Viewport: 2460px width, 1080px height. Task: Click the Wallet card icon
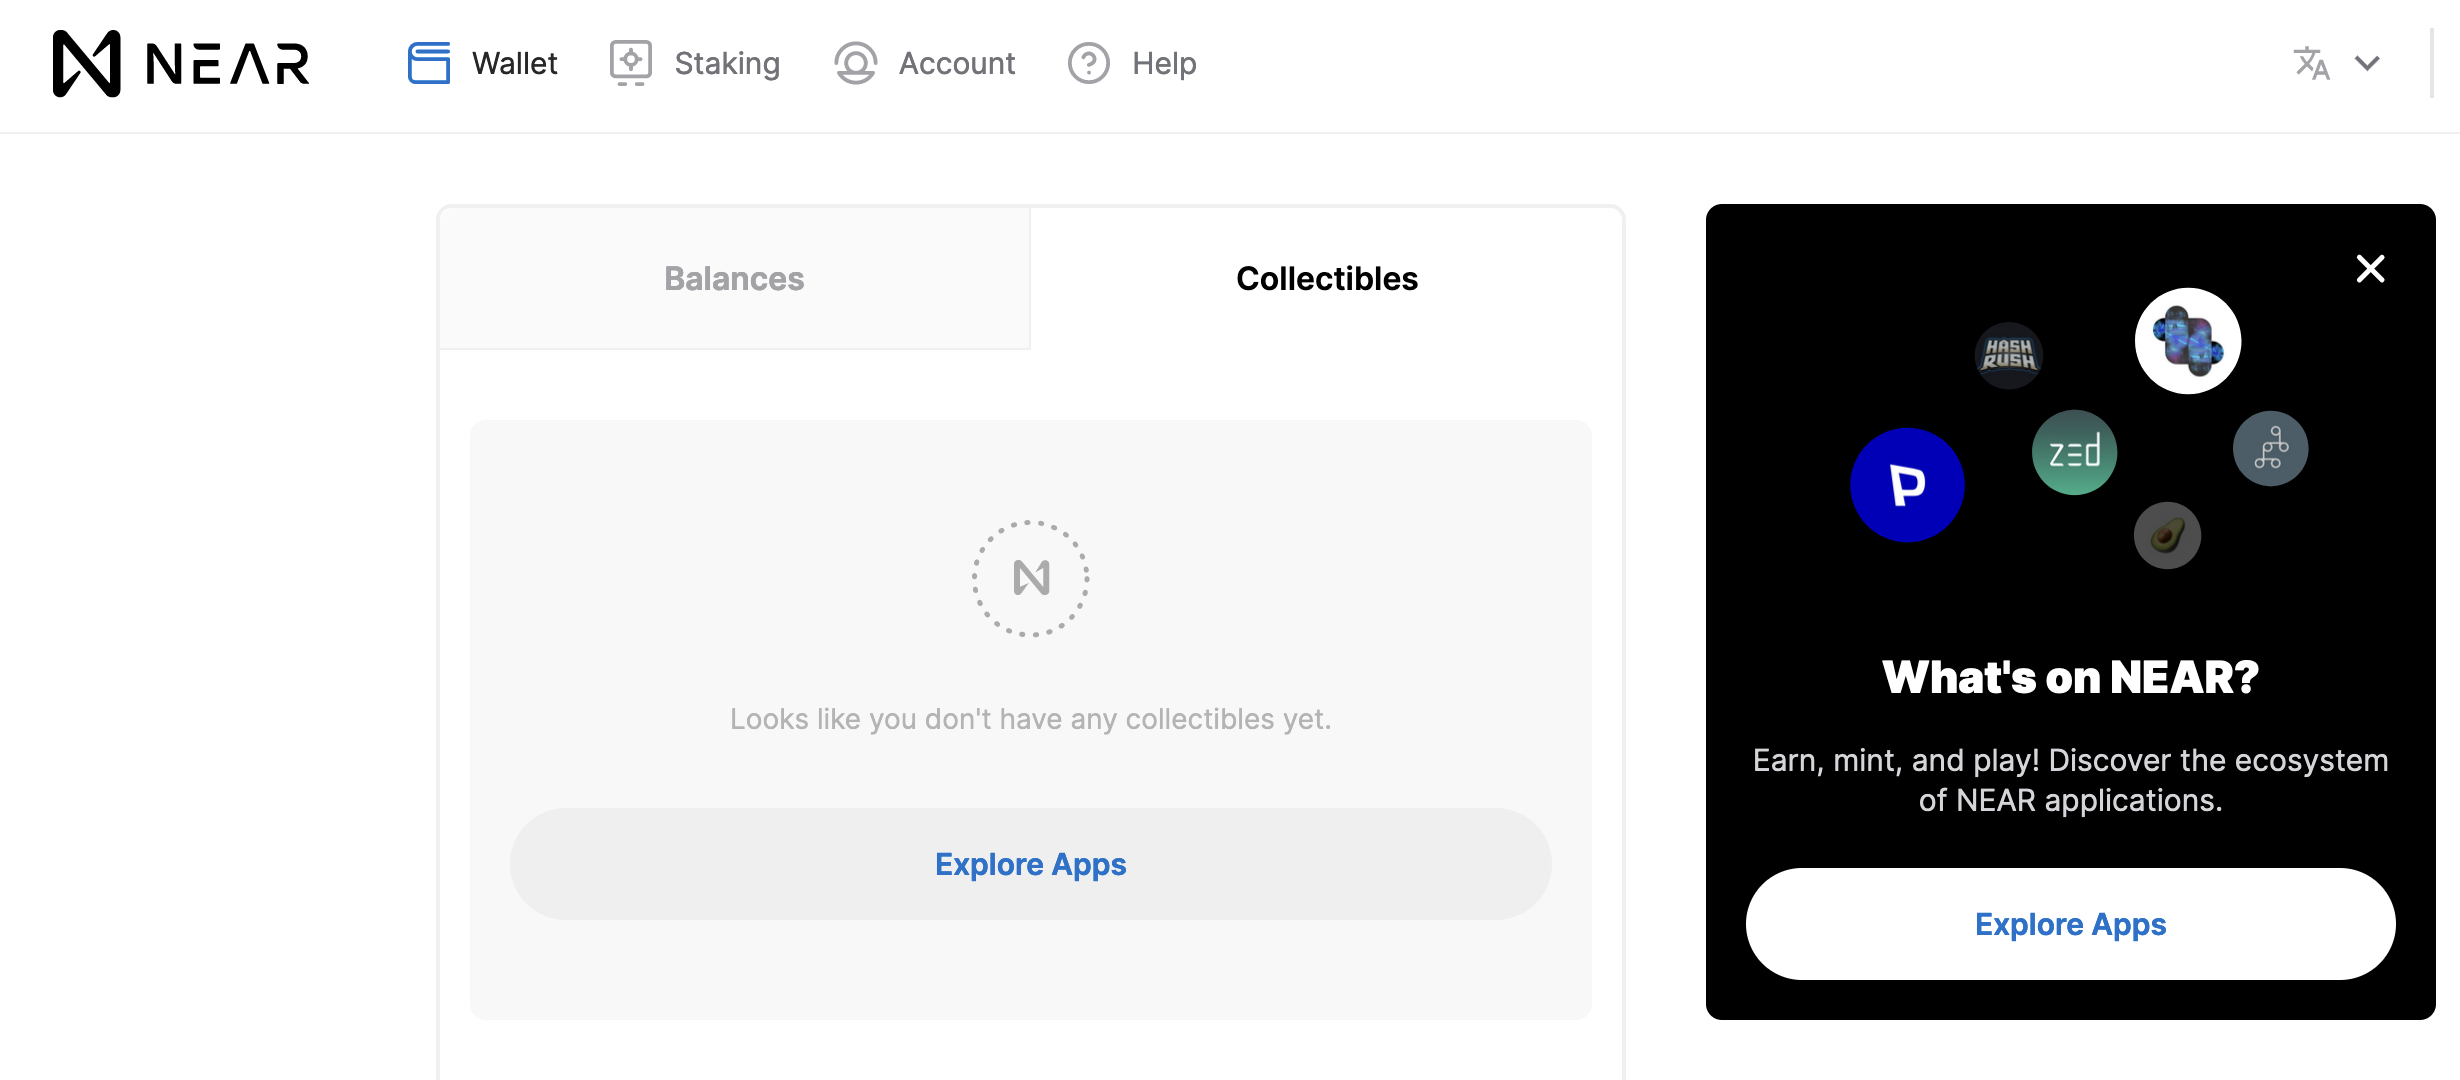click(x=429, y=63)
